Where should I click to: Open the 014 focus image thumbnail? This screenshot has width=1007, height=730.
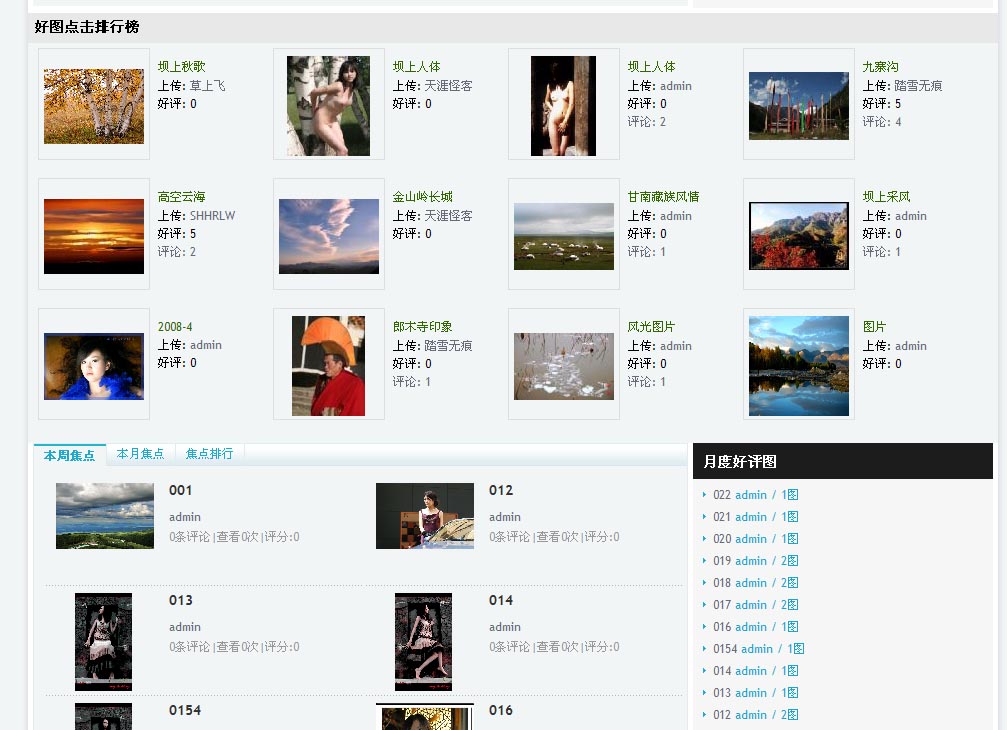tap(423, 642)
